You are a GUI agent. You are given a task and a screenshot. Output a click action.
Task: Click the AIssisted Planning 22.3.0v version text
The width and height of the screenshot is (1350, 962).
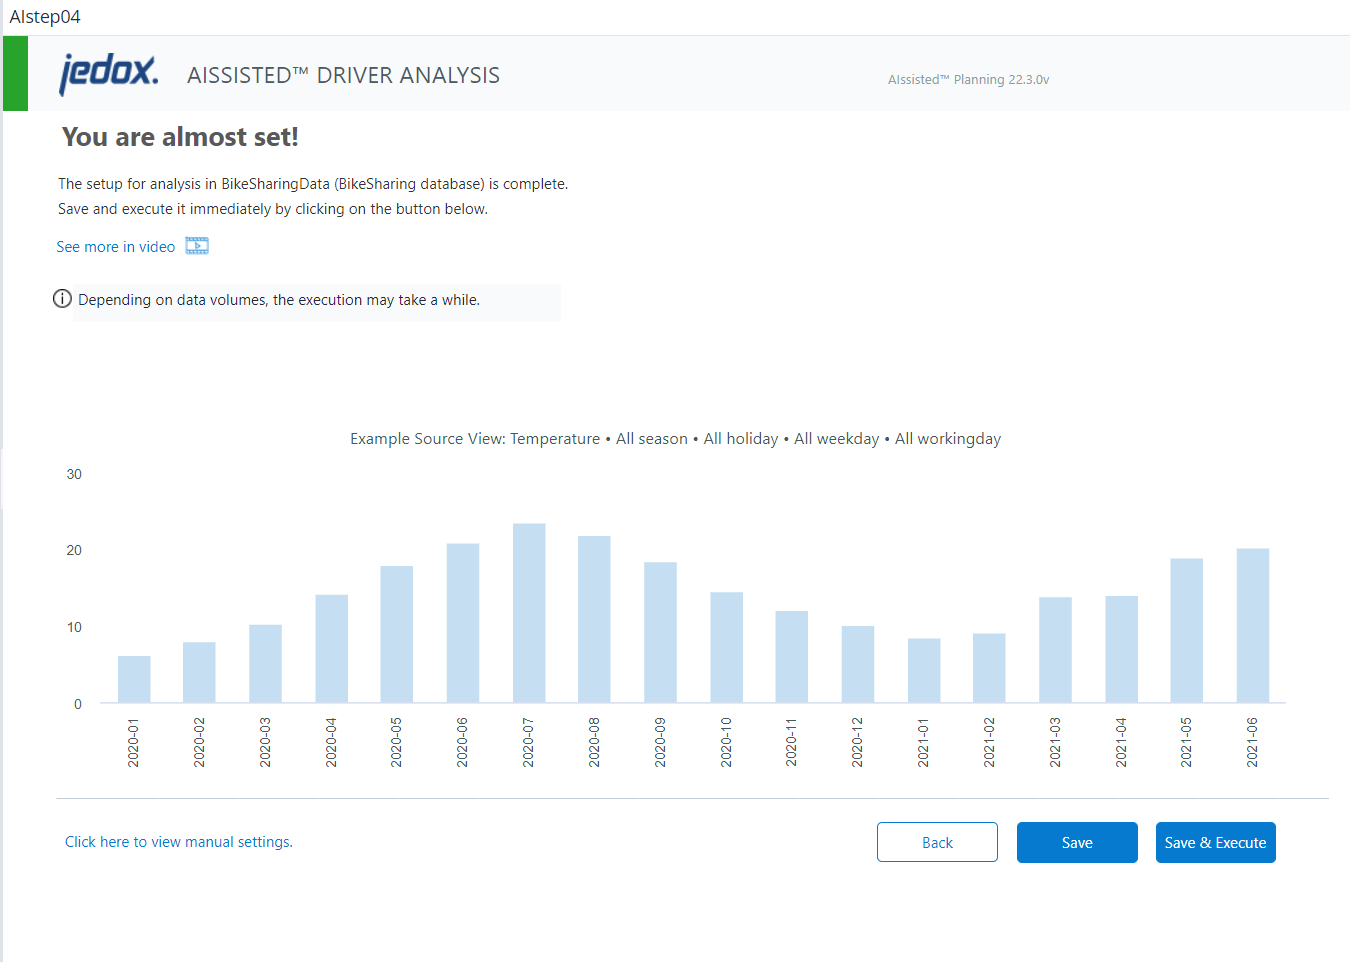click(968, 79)
